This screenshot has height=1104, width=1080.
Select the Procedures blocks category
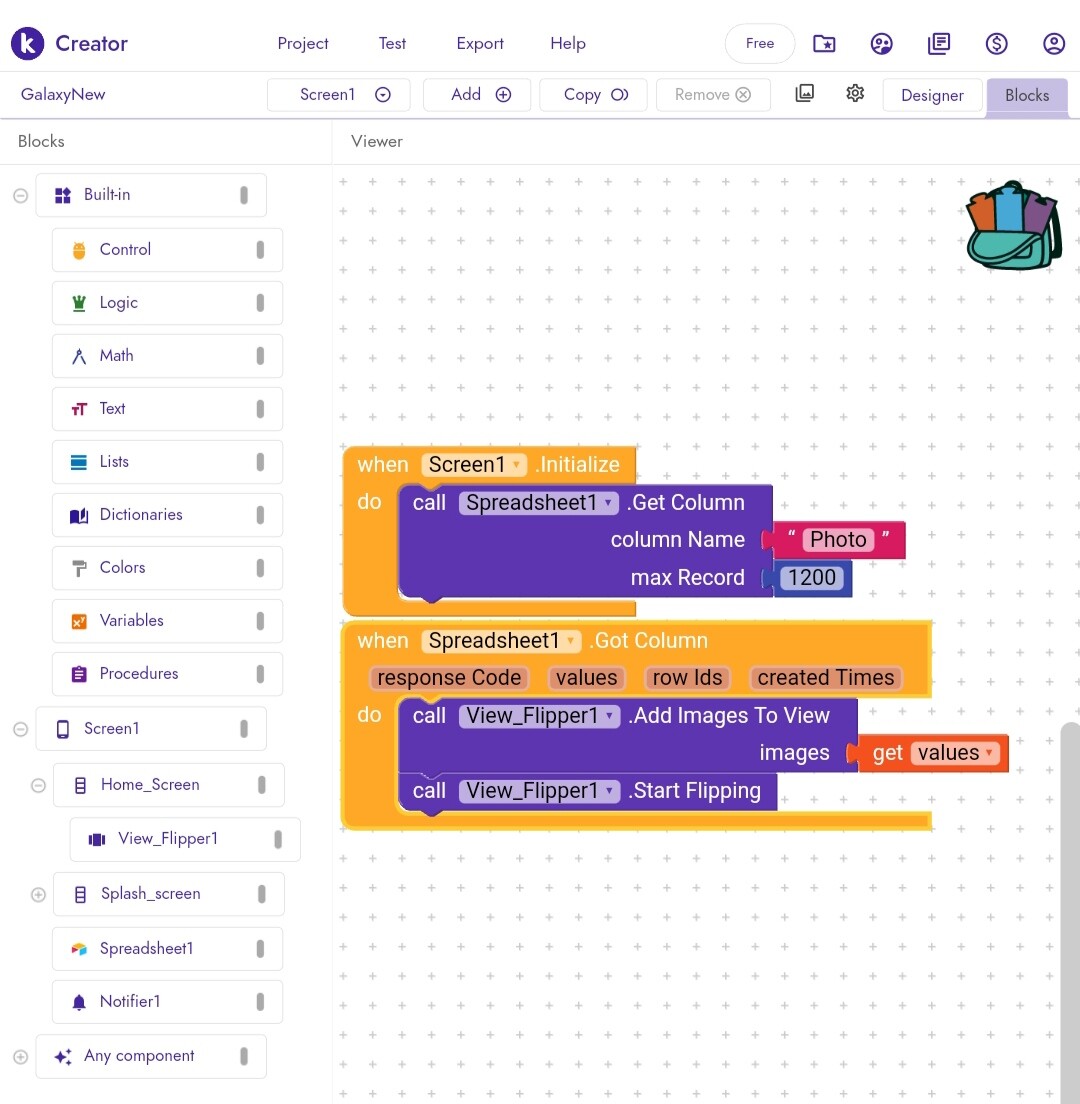click(168, 674)
